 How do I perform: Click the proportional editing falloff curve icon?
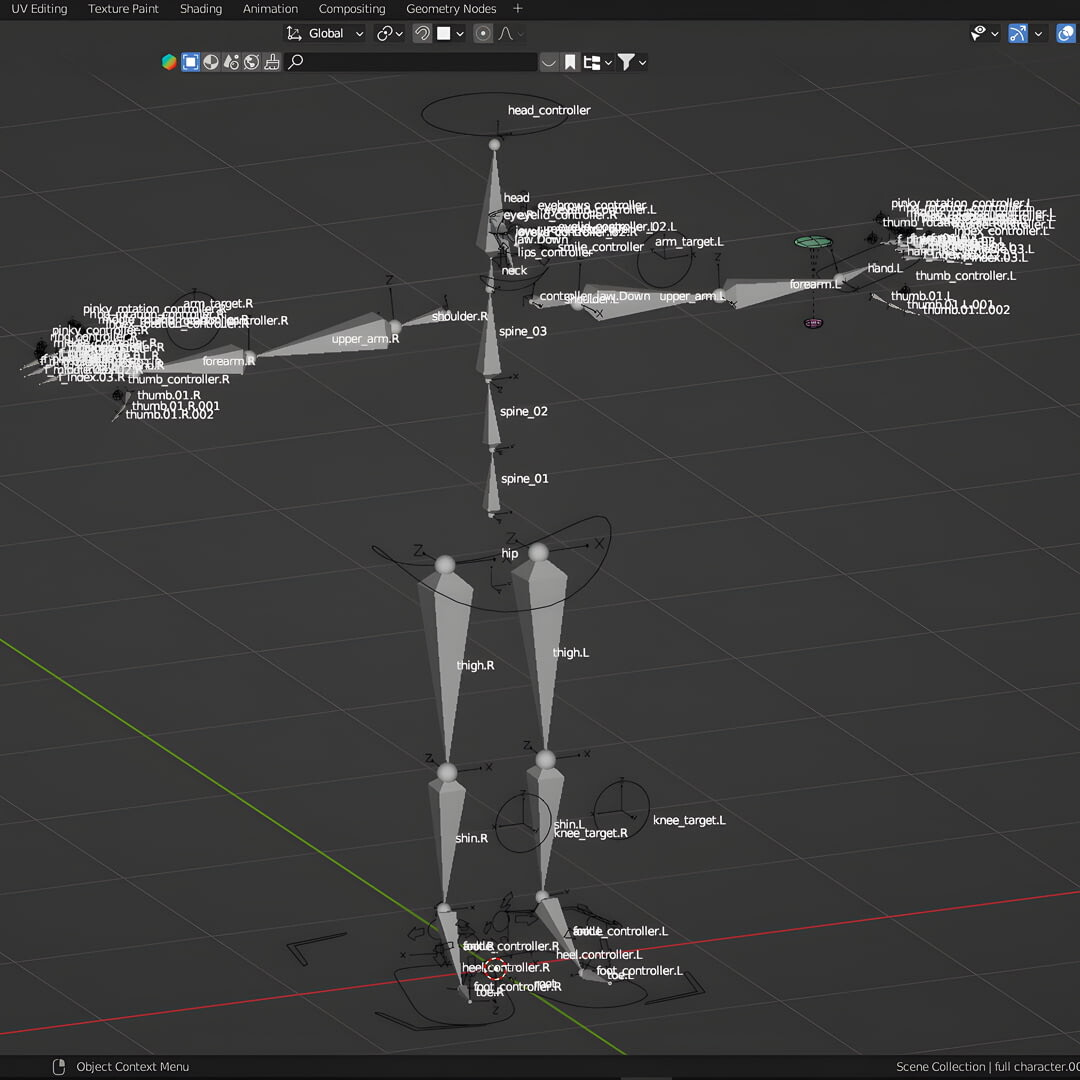[x=506, y=33]
